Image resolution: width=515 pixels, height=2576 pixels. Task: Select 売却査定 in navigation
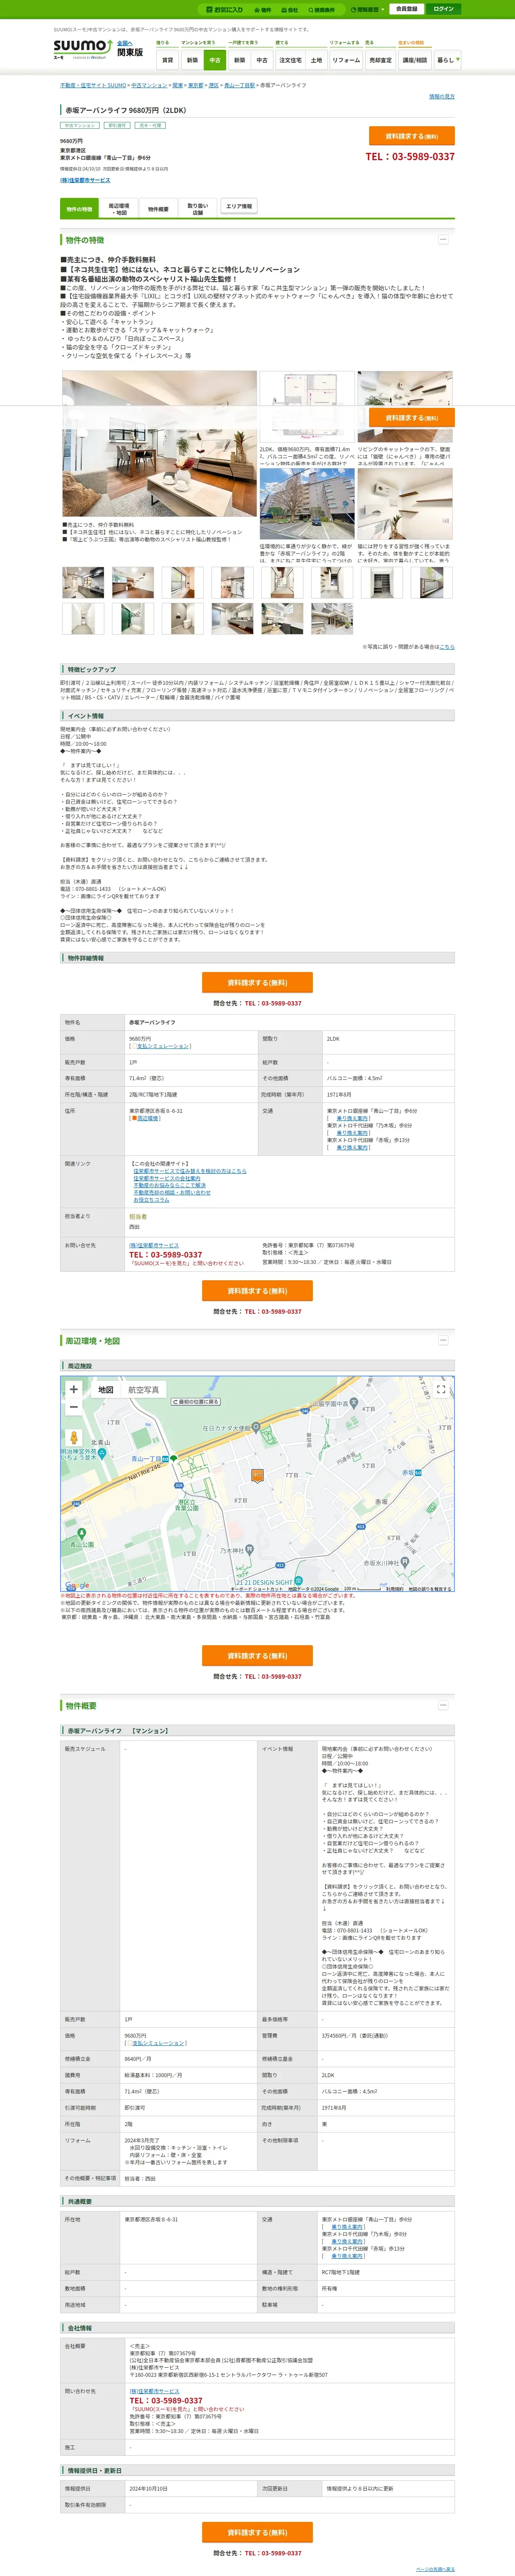tap(381, 60)
